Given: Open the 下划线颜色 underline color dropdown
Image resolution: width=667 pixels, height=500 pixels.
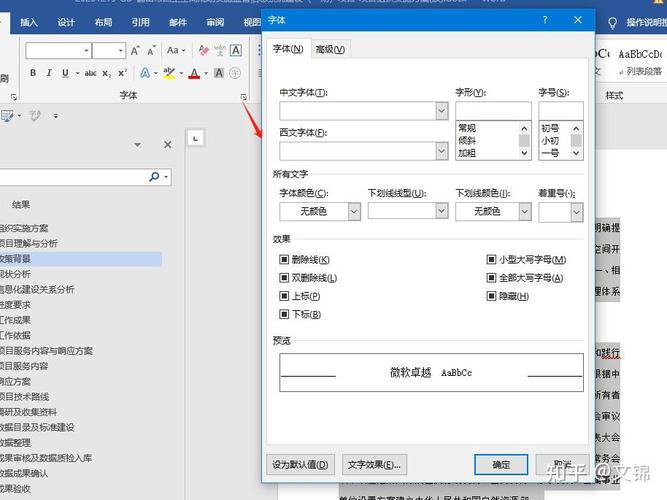Looking at the screenshot, I should pyautogui.click(x=525, y=211).
